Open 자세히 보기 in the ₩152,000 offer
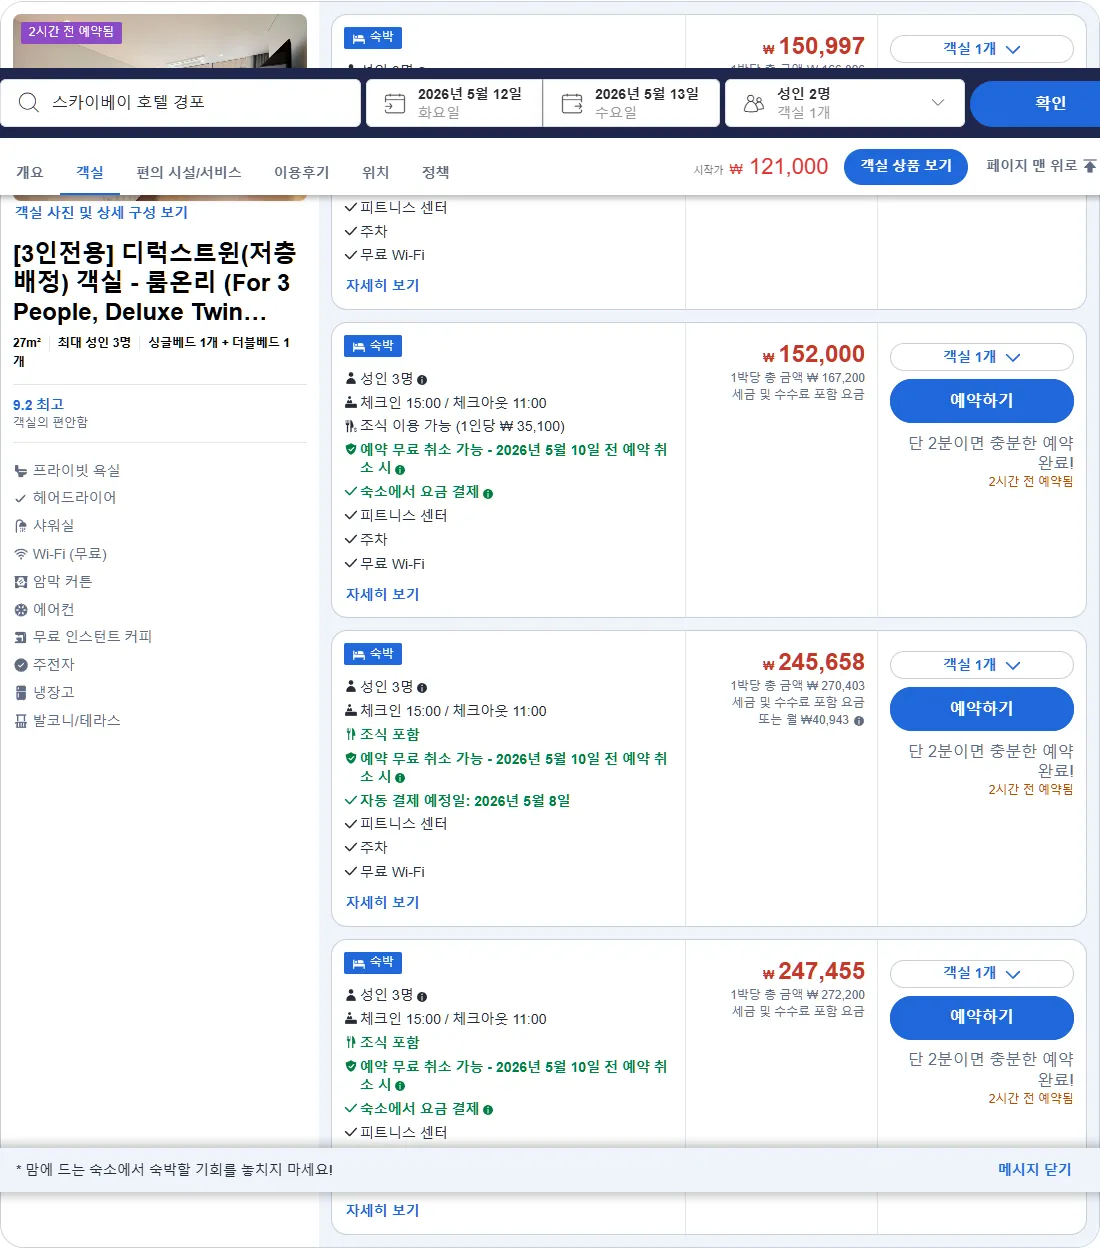This screenshot has width=1100, height=1248. click(383, 594)
